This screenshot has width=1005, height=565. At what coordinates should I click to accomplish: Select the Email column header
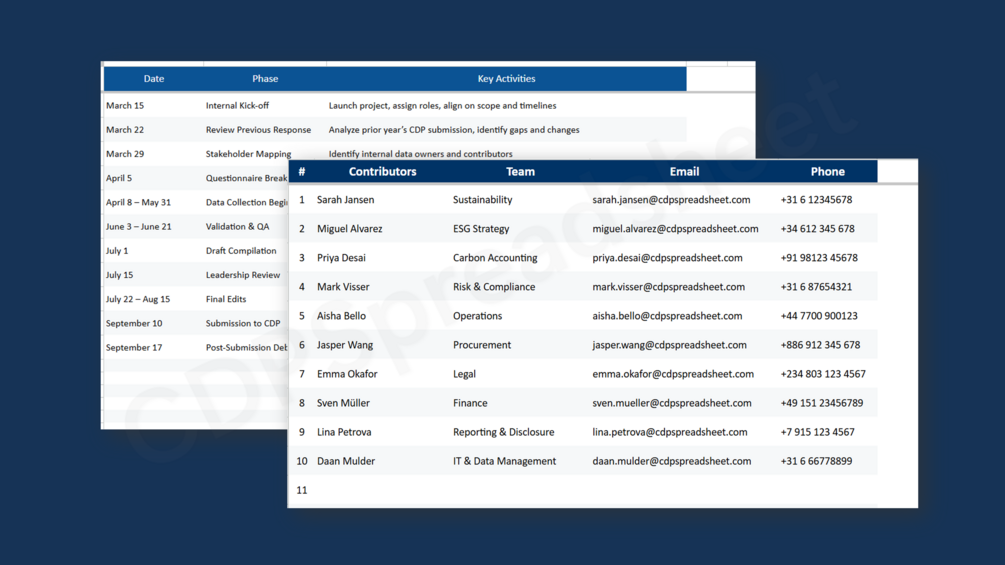click(685, 172)
